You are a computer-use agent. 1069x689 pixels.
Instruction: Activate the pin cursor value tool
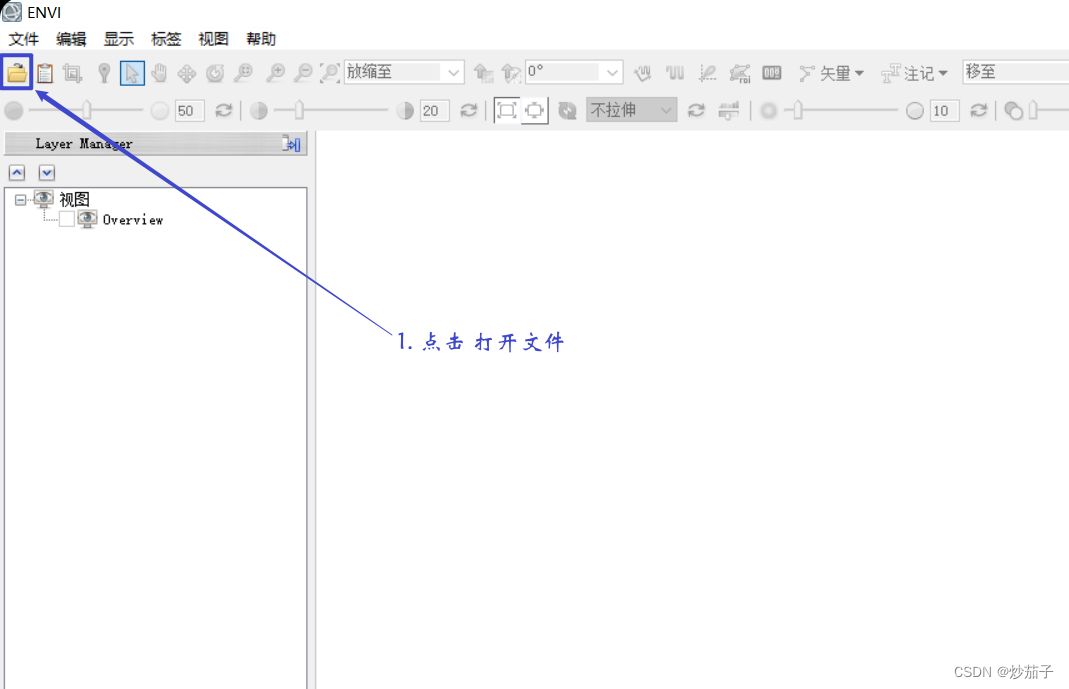104,73
